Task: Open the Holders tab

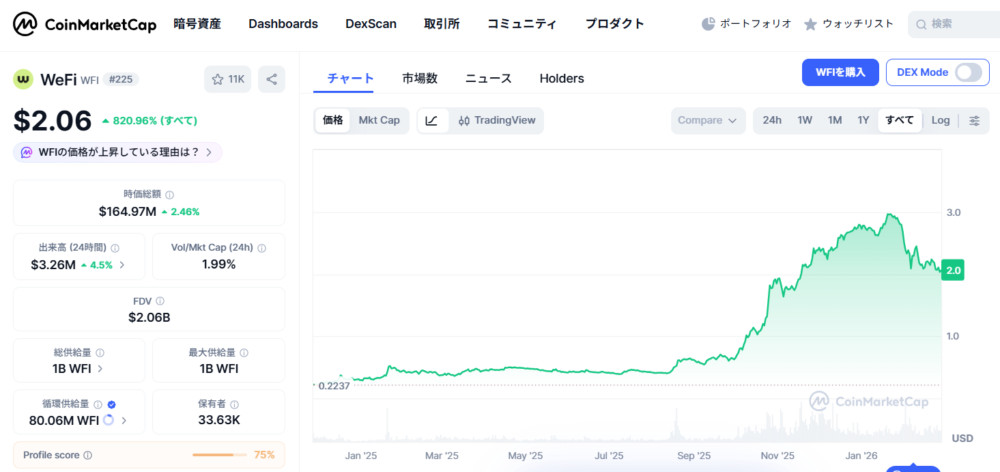Action: pyautogui.click(x=561, y=78)
